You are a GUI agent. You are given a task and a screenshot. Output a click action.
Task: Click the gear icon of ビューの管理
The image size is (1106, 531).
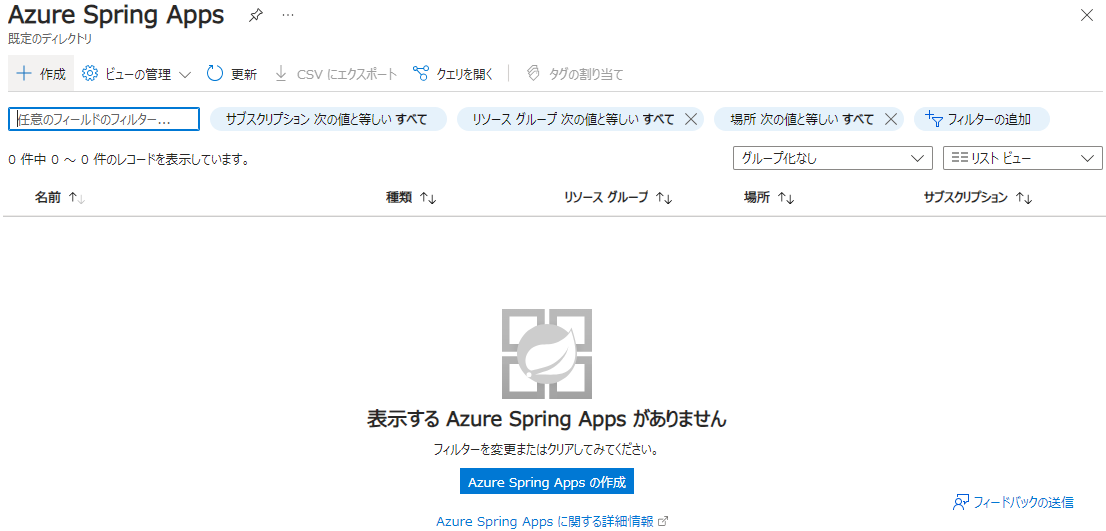tap(90, 73)
